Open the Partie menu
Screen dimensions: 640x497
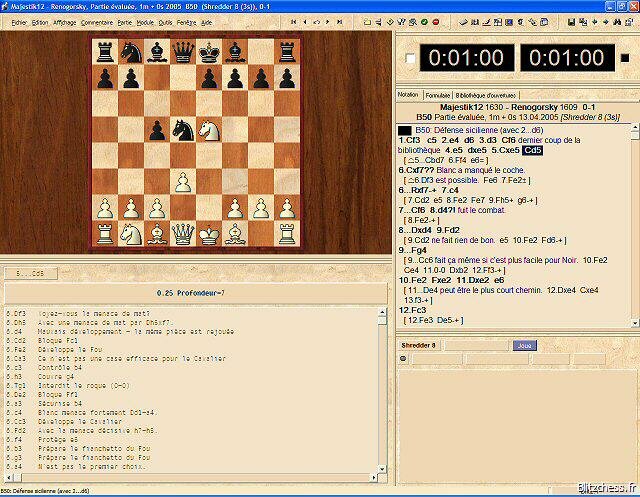pos(124,21)
